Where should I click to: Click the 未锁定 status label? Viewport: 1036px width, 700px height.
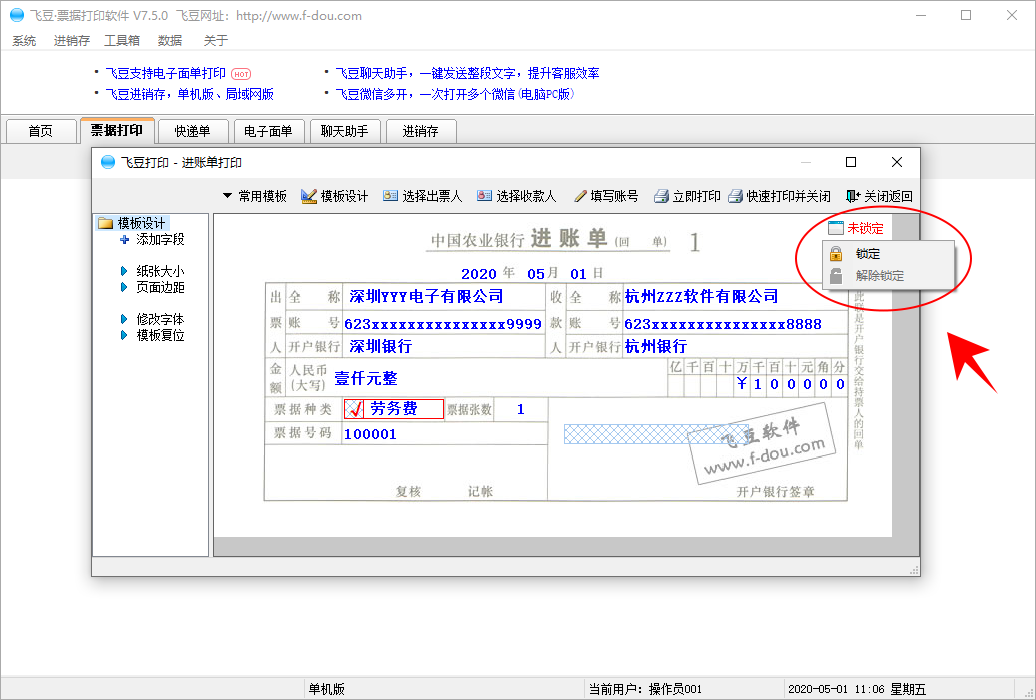pos(866,228)
